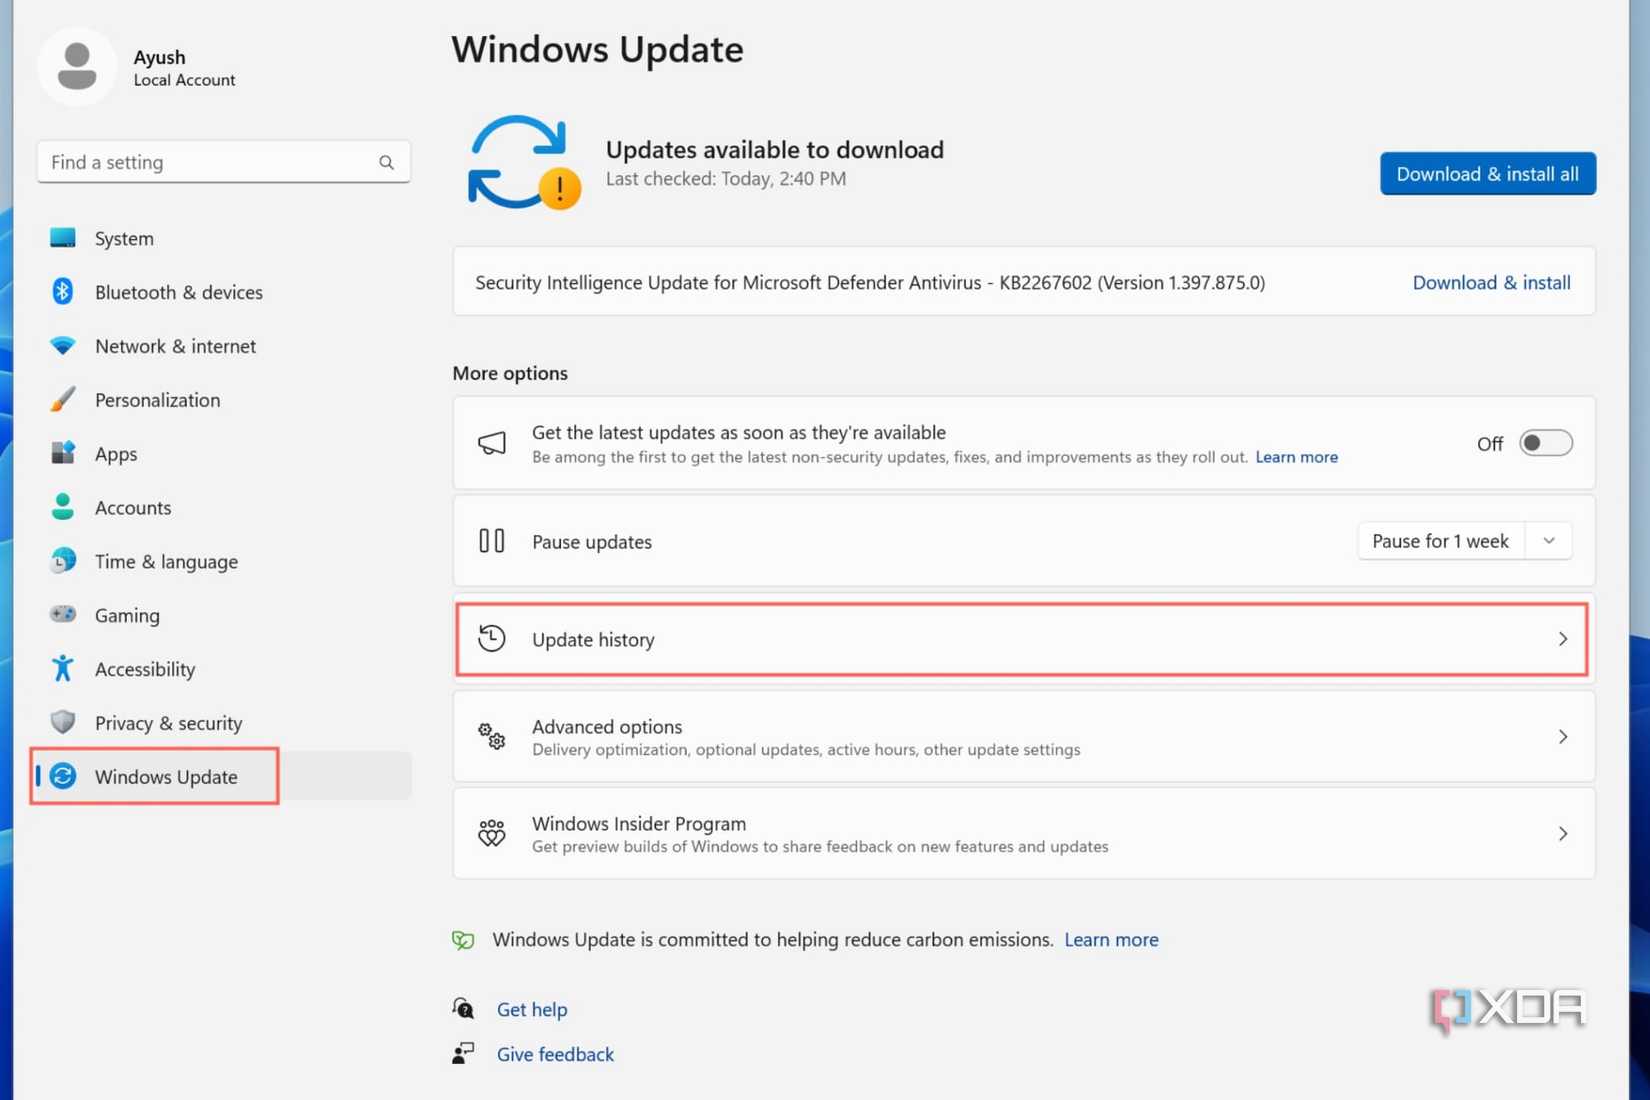Click the Network & internet icon
This screenshot has height=1100, width=1650.
(x=62, y=345)
